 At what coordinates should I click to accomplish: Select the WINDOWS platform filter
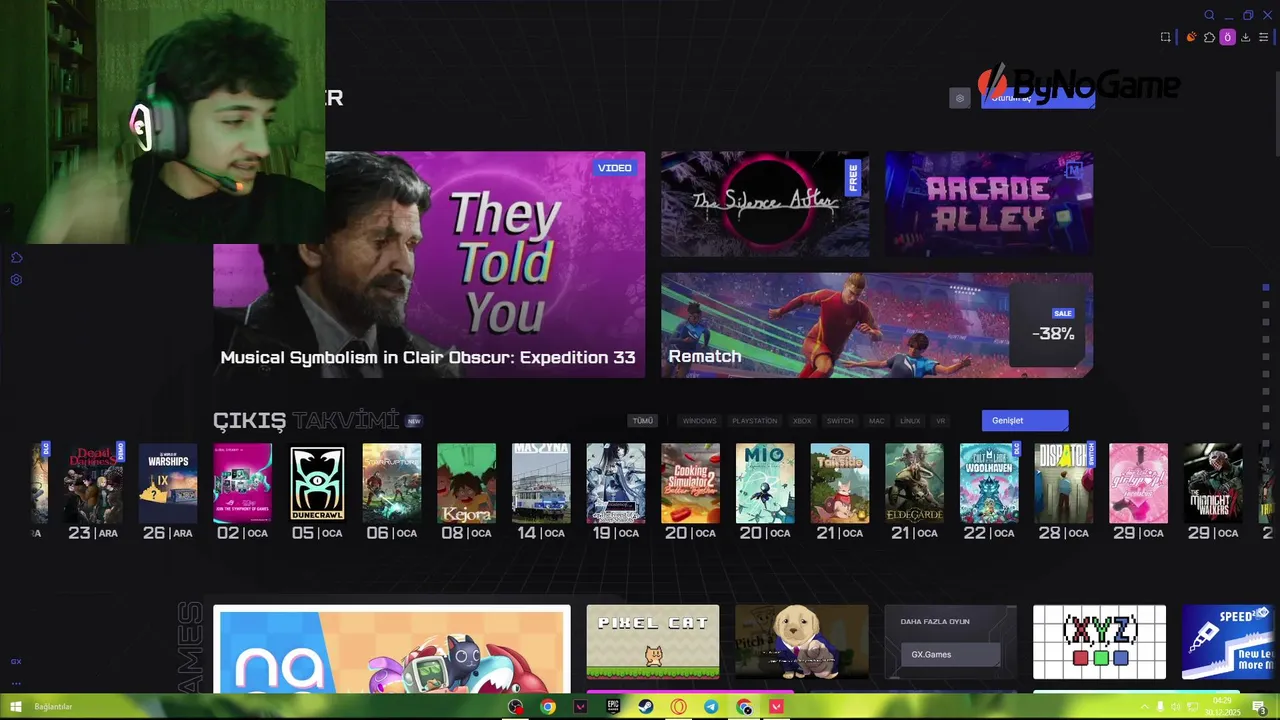point(699,421)
